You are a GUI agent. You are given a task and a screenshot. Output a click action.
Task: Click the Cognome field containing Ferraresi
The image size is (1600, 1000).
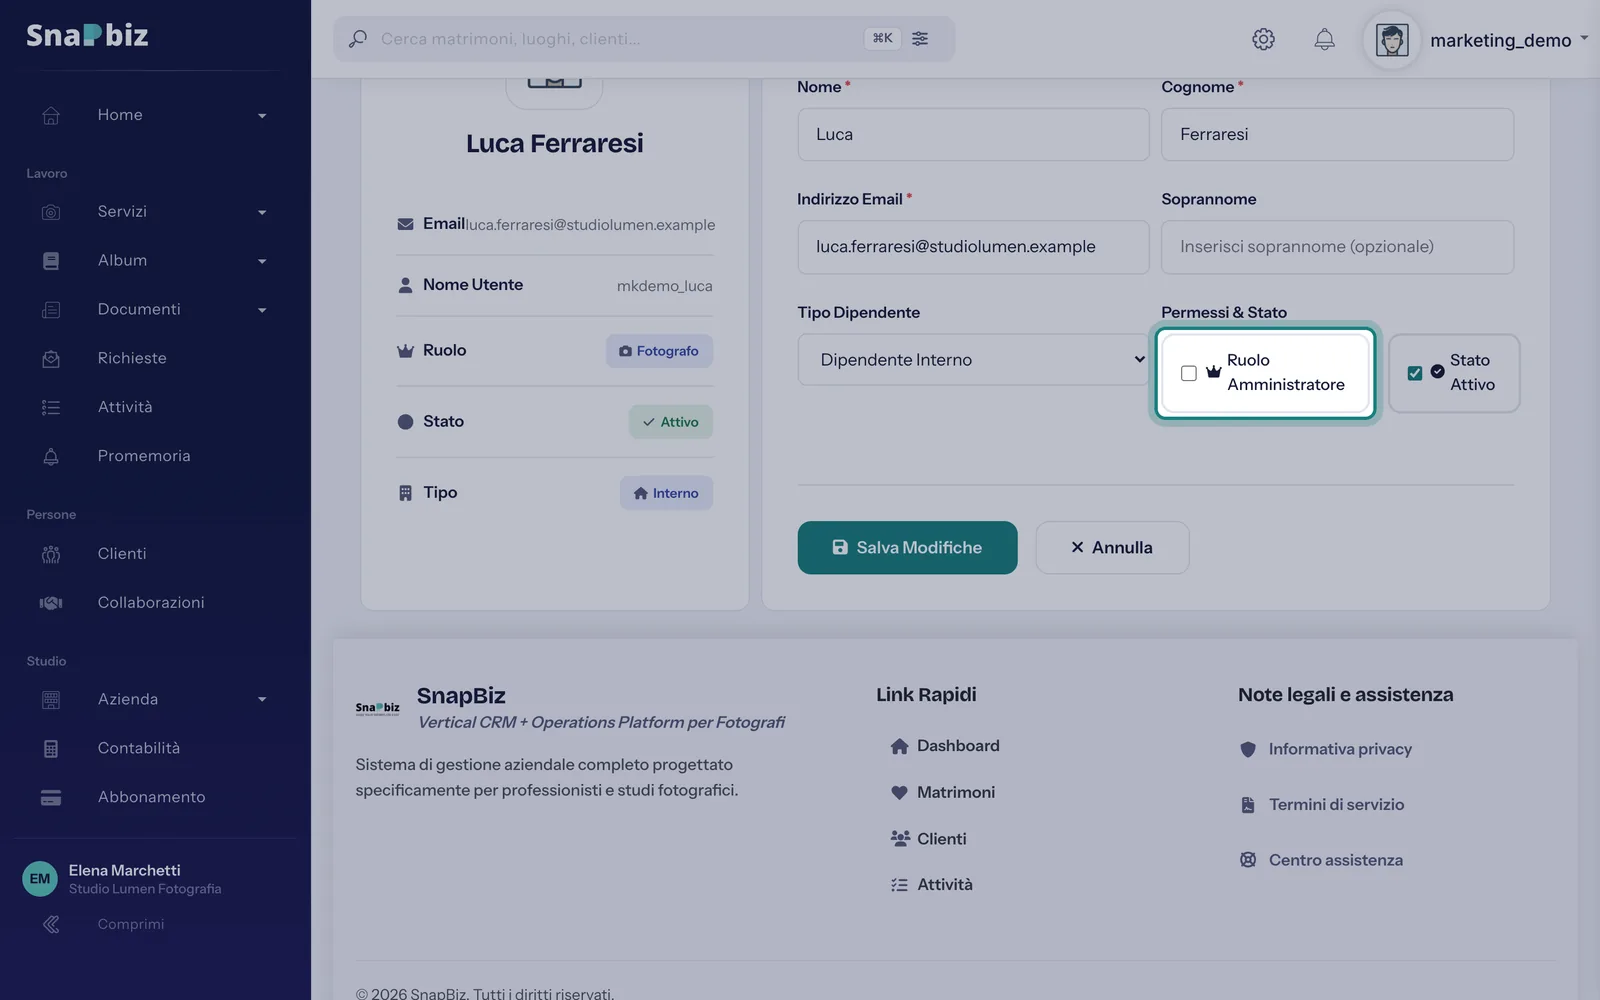click(1337, 134)
